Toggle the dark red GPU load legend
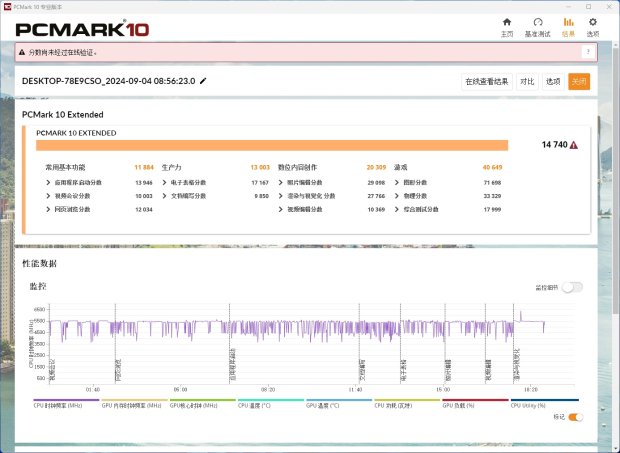Screen dimensions: 620x453 click(475, 404)
